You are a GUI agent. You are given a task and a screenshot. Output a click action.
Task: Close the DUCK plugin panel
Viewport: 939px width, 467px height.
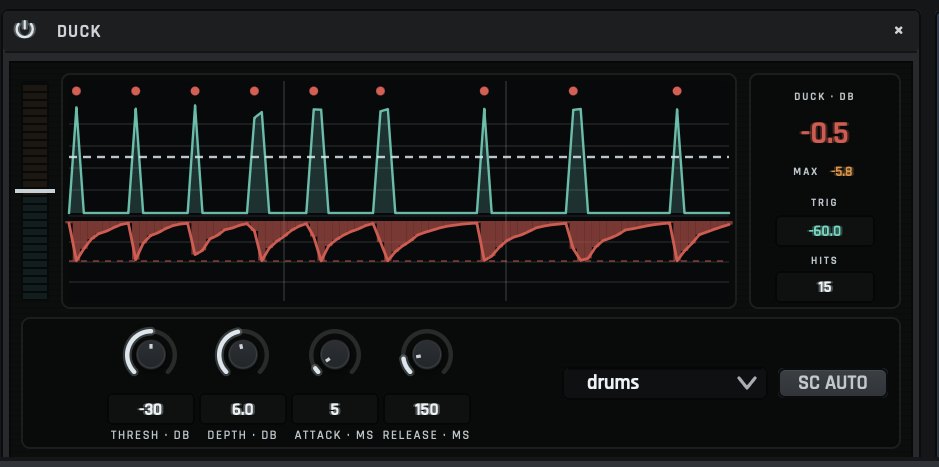(898, 30)
